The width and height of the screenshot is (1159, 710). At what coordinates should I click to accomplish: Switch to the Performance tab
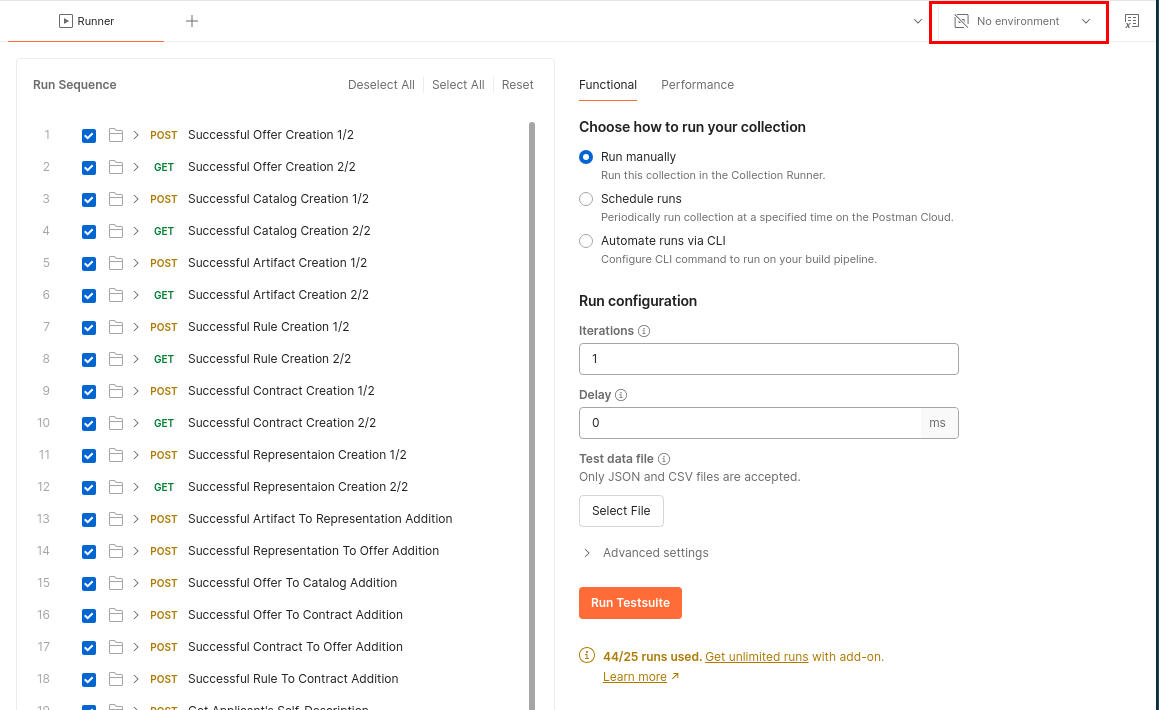[x=697, y=85]
